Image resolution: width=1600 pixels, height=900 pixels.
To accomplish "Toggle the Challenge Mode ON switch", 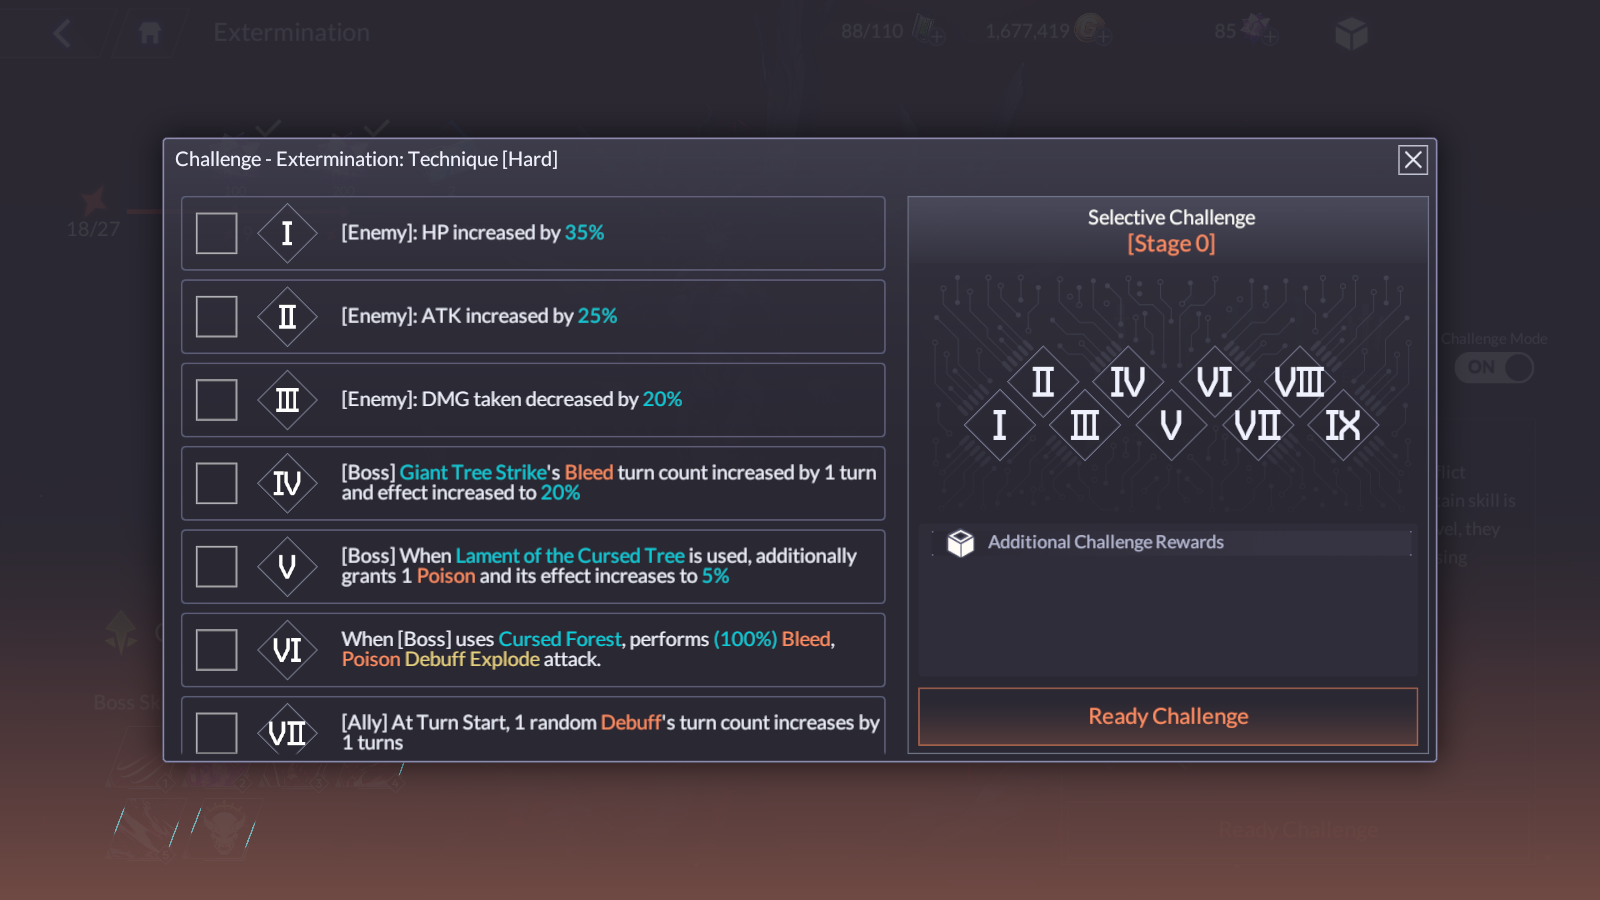I will point(1494,367).
